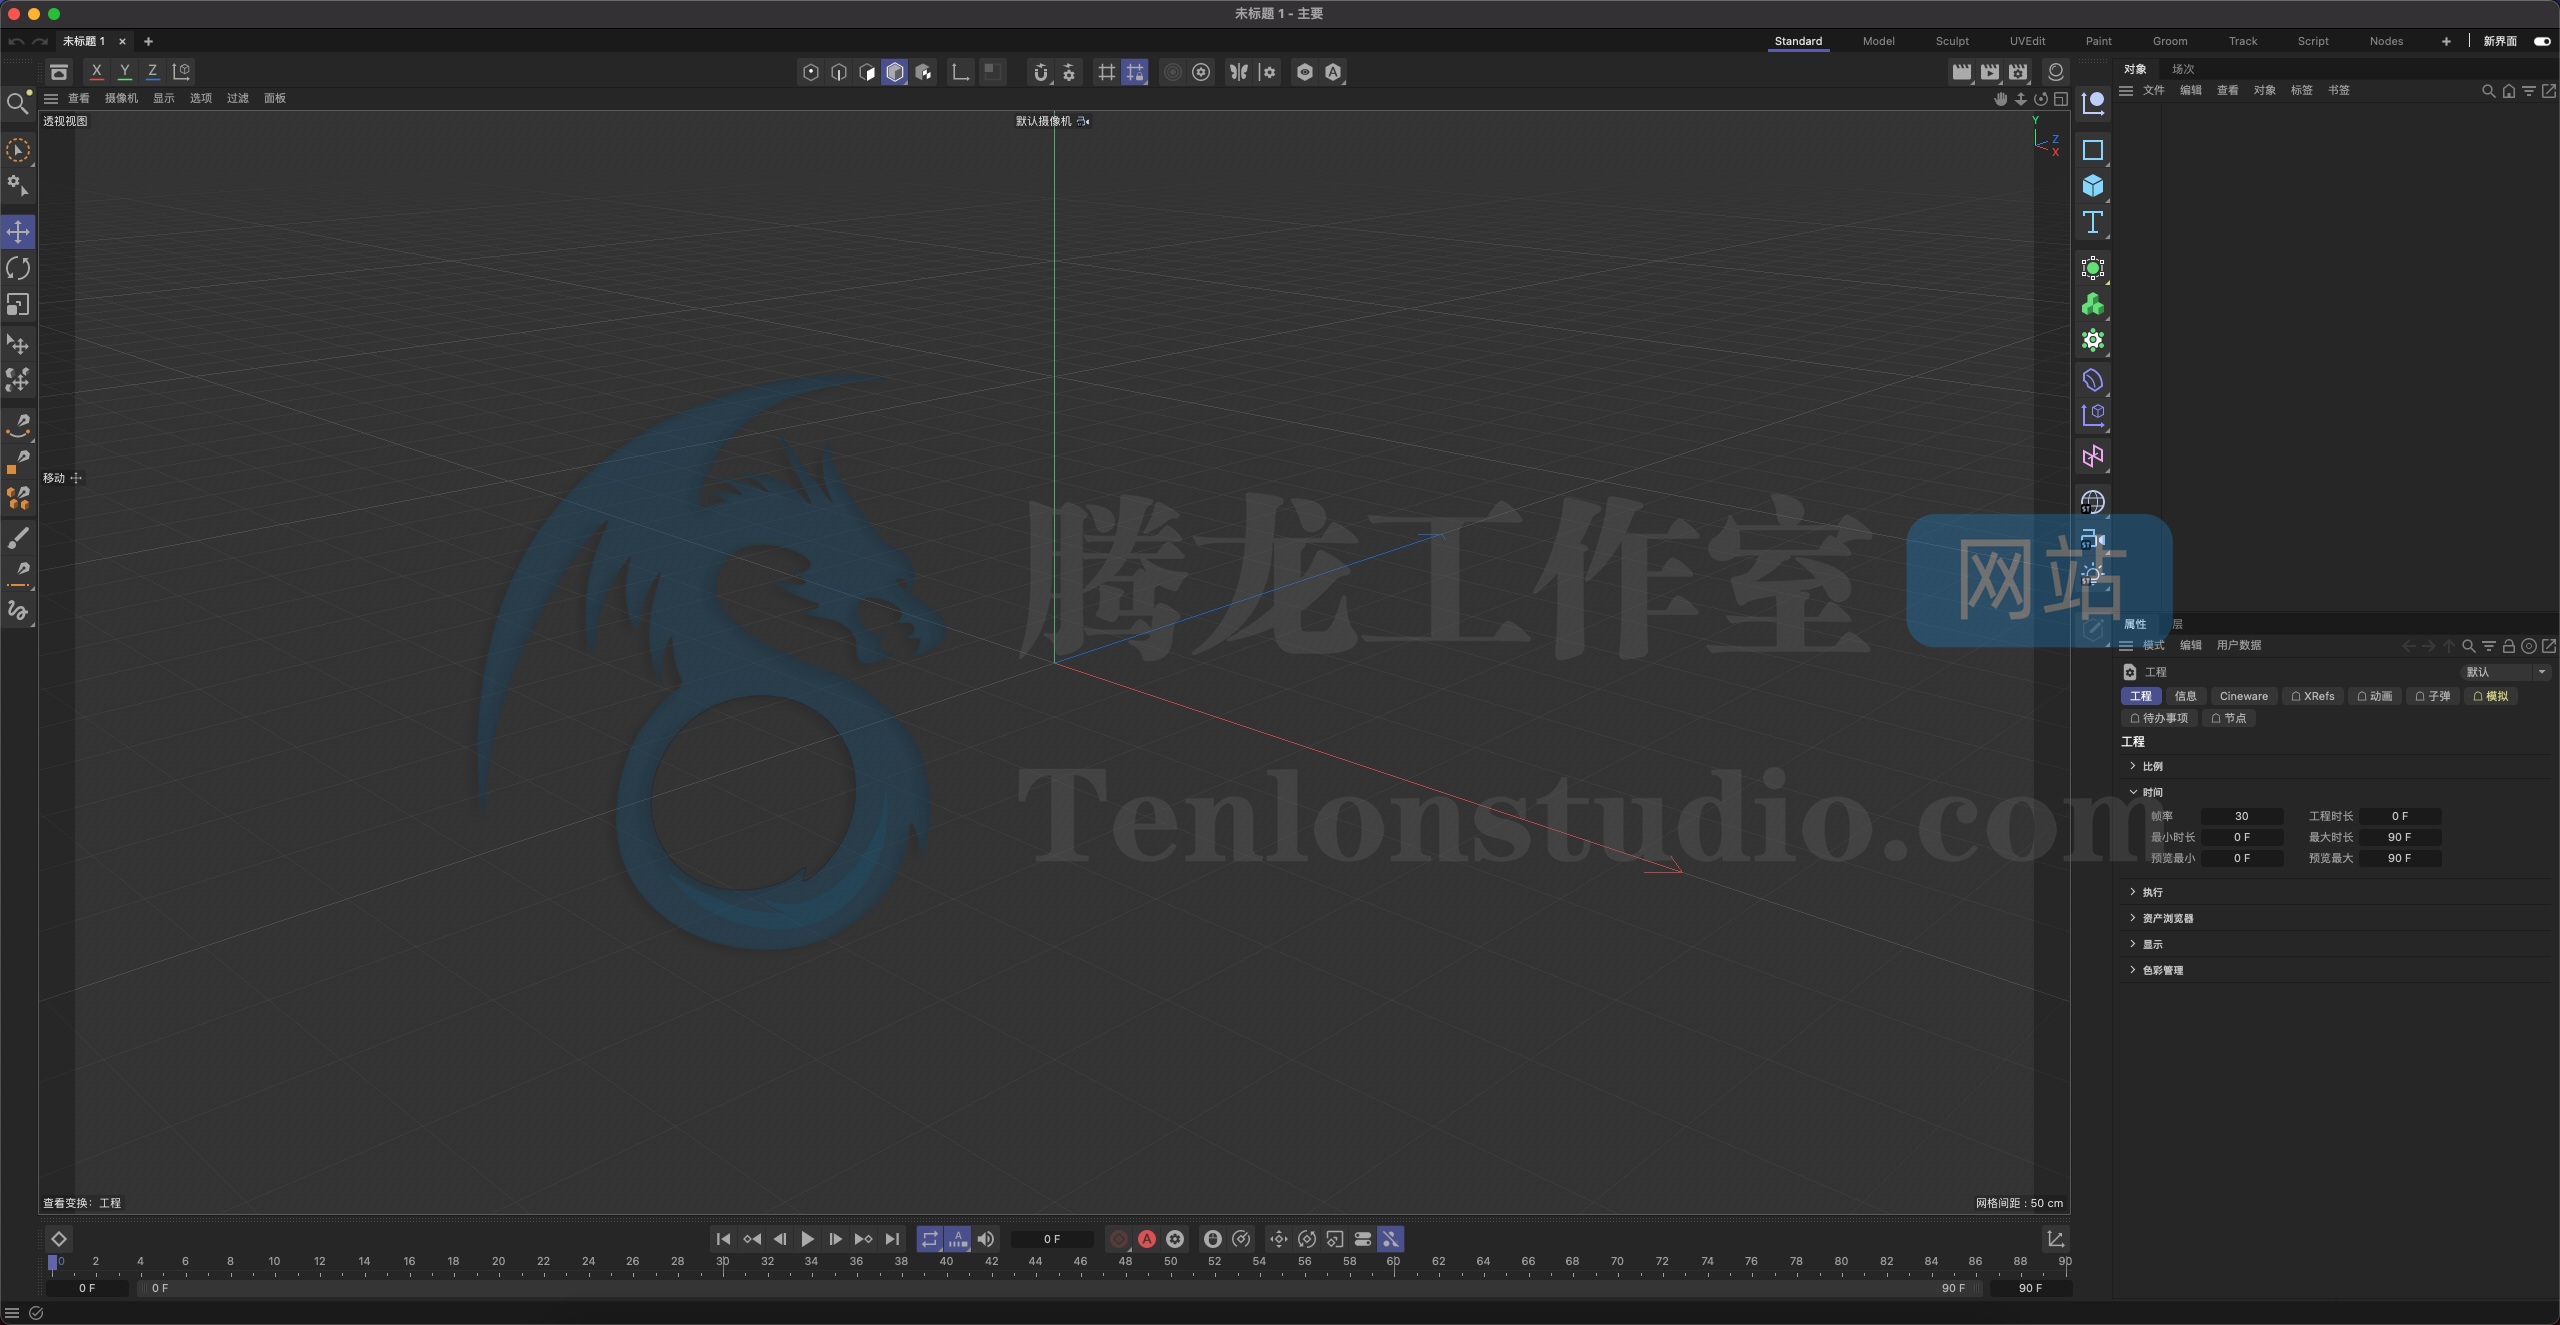Image resolution: width=2560 pixels, height=1325 pixels.
Task: Open the deformer icon in right palette
Action: coord(2092,380)
